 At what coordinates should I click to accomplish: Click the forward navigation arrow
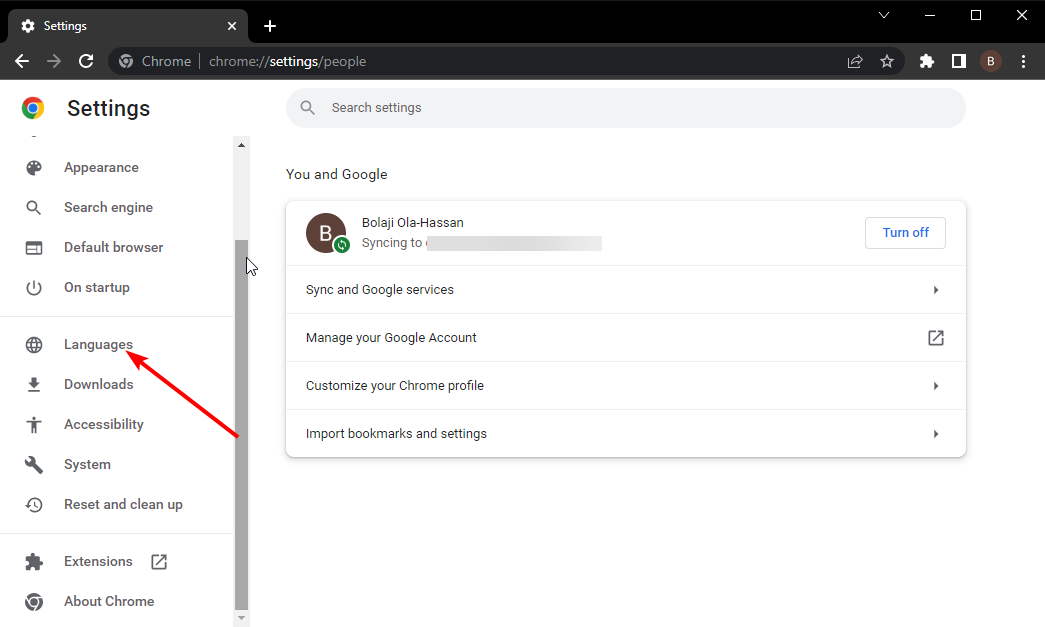(x=54, y=61)
